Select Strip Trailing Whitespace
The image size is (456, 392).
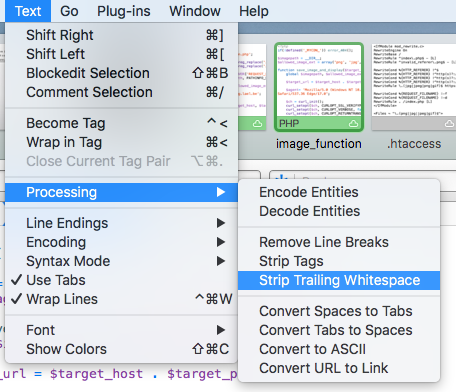tap(339, 280)
